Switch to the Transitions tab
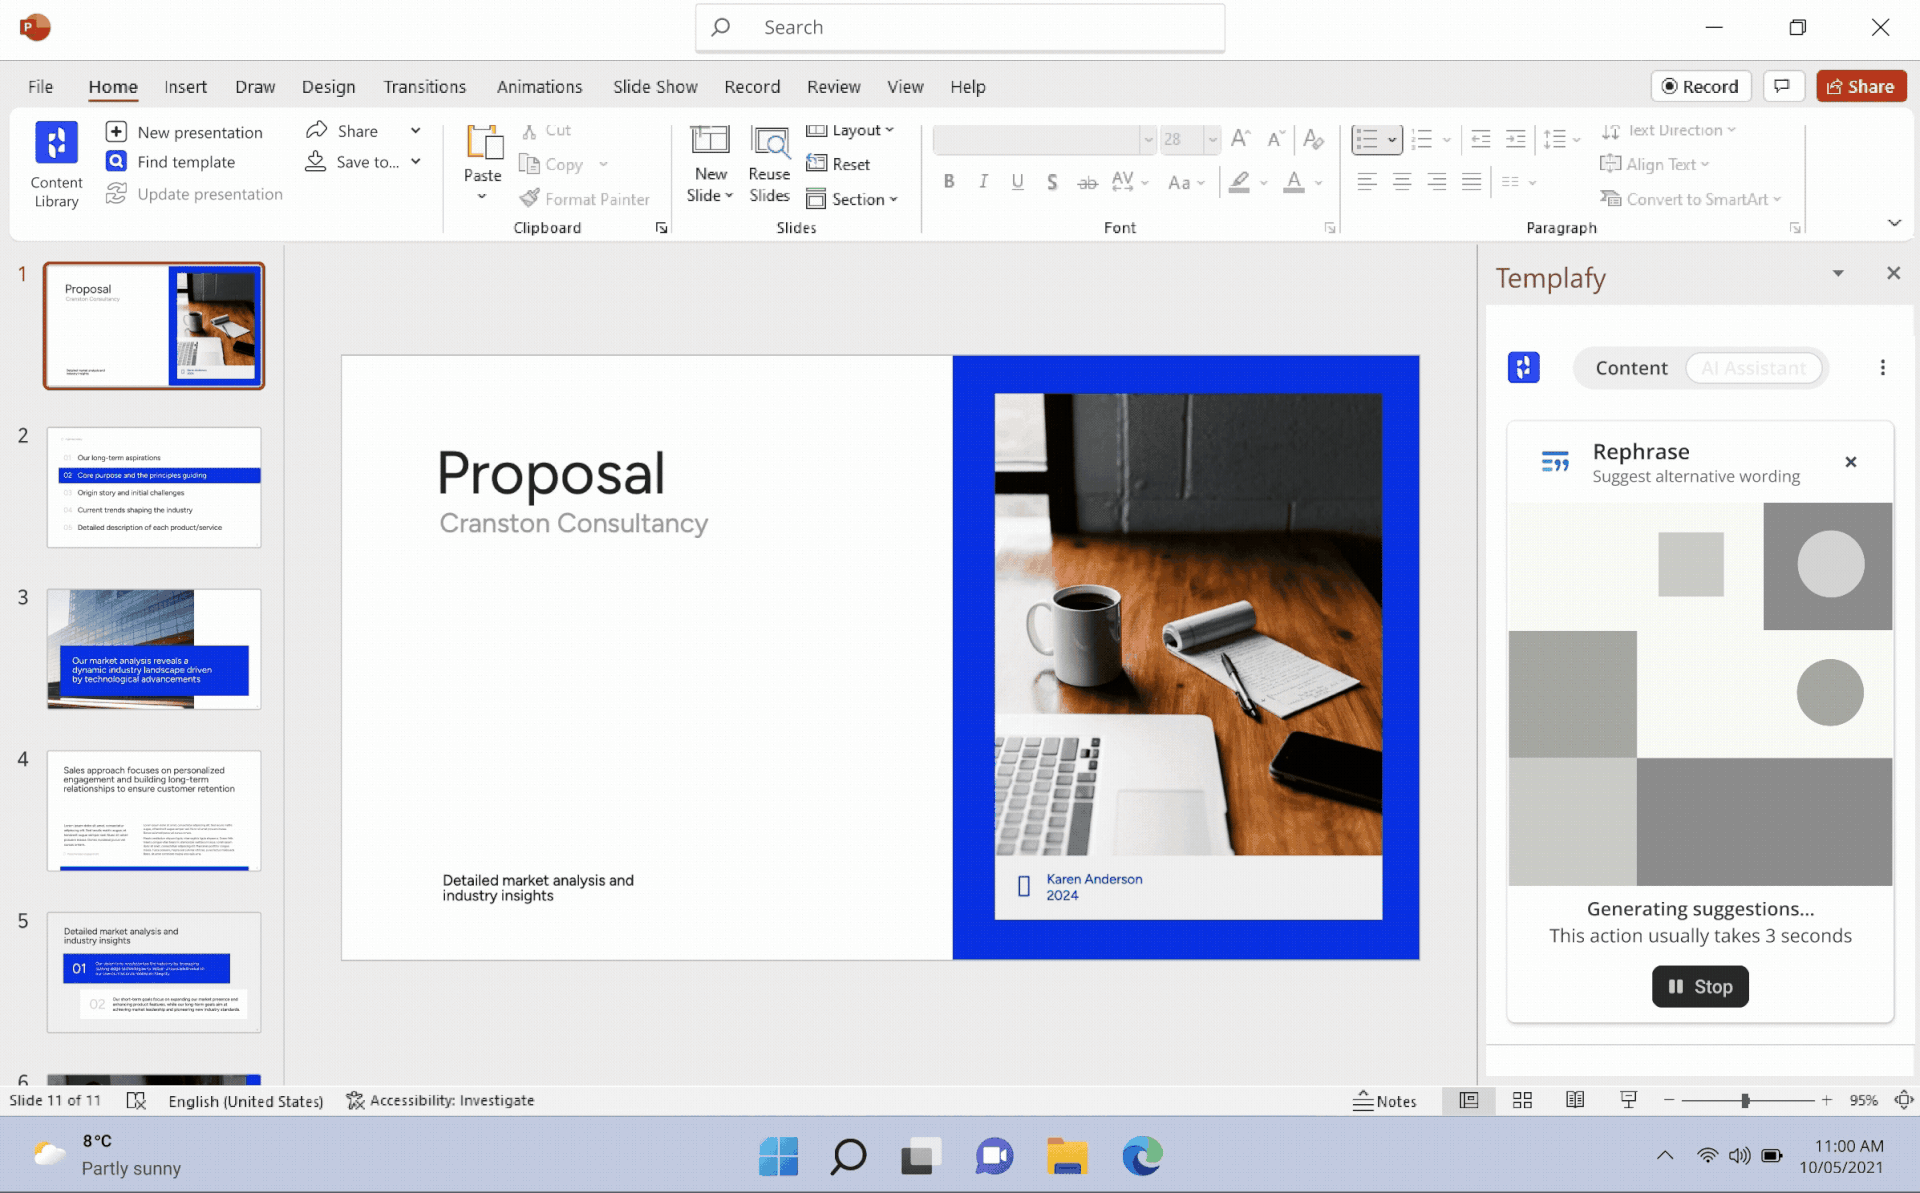Viewport: 1920px width, 1193px height. [424, 87]
